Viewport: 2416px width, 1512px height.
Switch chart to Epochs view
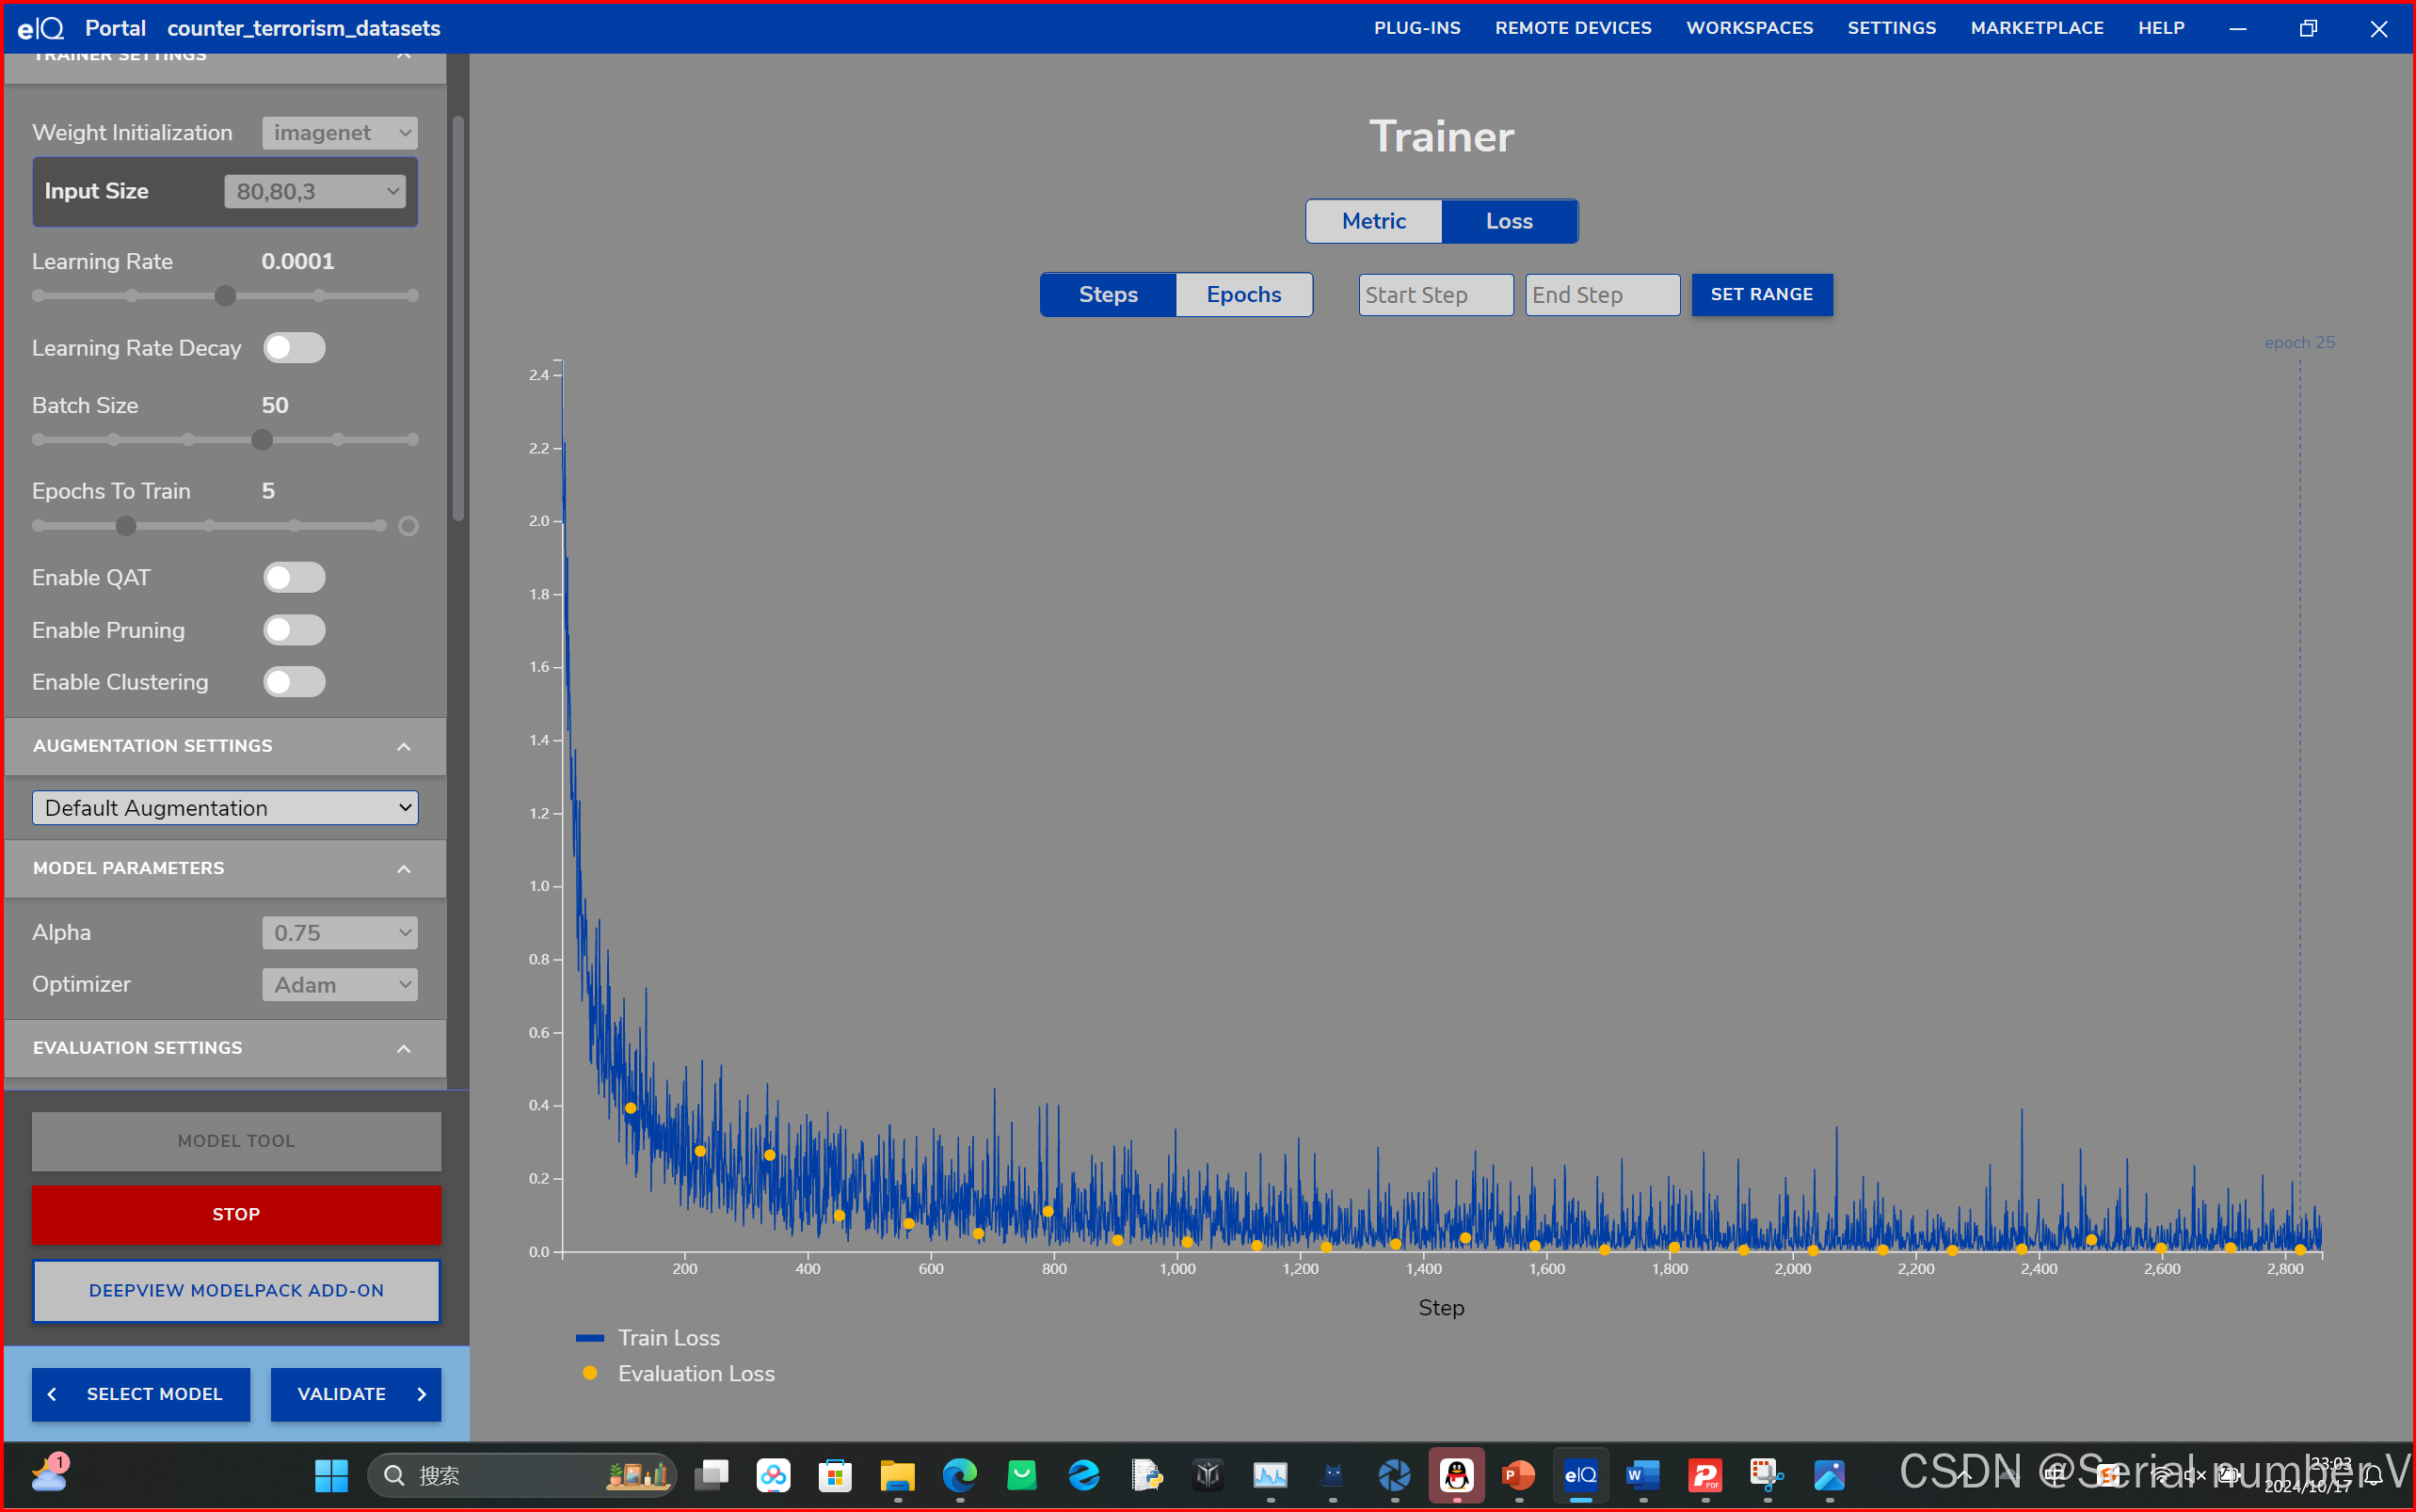(1243, 295)
